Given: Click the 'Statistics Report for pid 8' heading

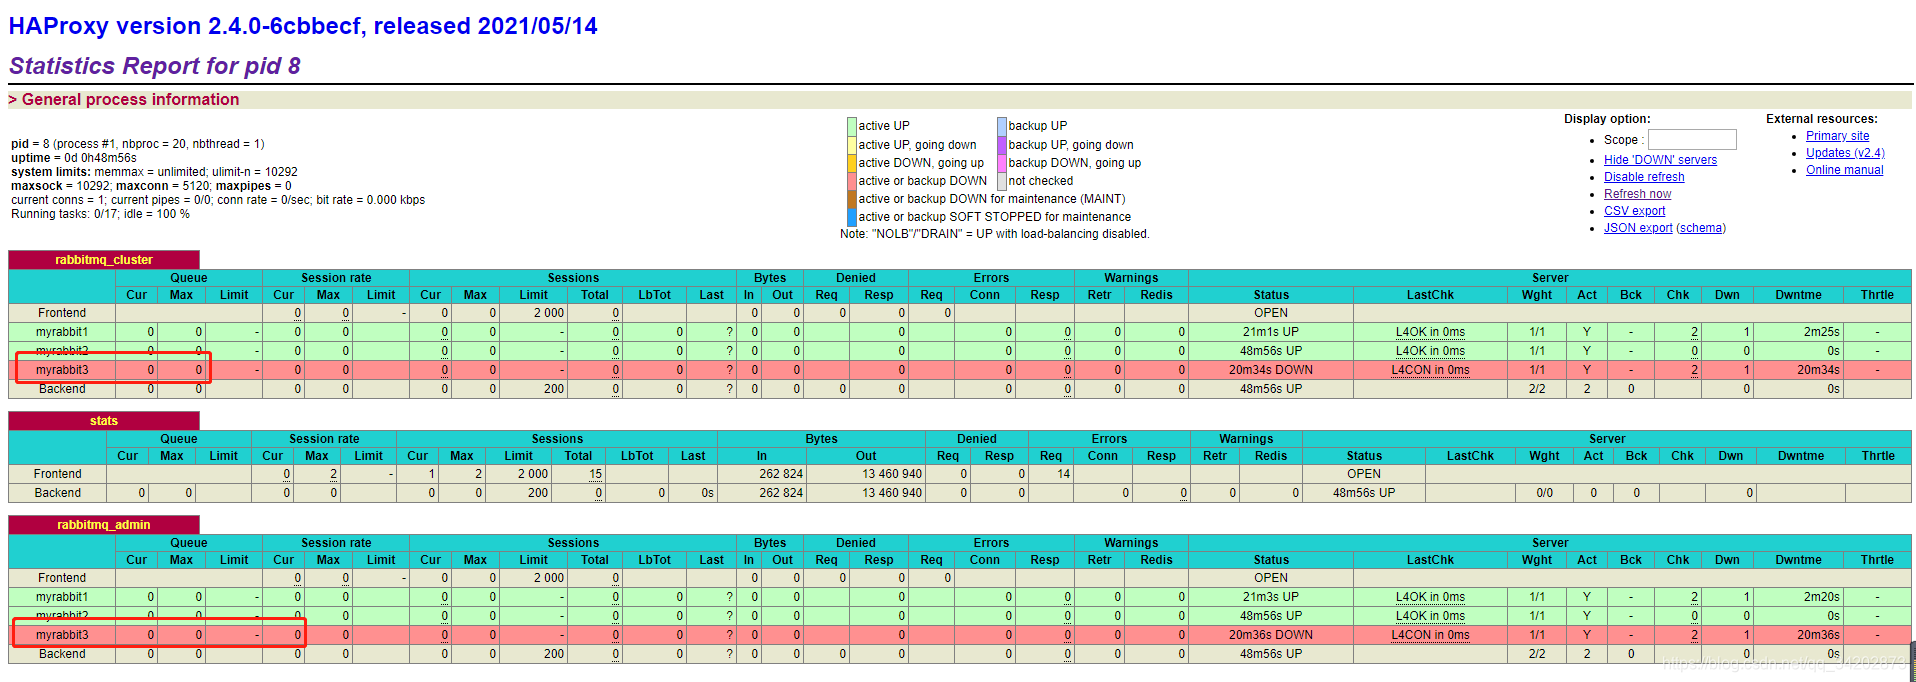Looking at the screenshot, I should [155, 66].
